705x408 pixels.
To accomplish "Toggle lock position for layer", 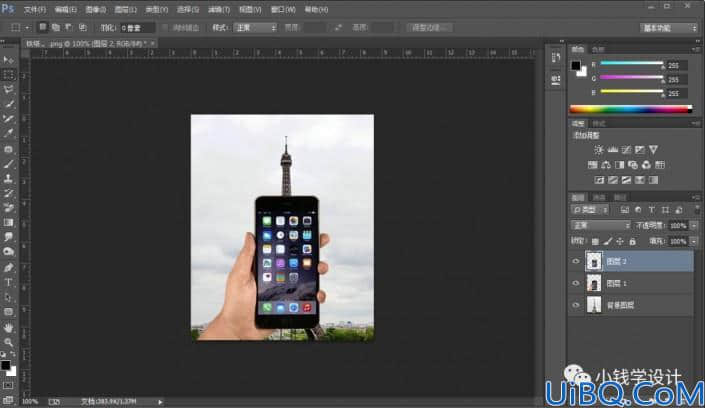I will pos(620,242).
